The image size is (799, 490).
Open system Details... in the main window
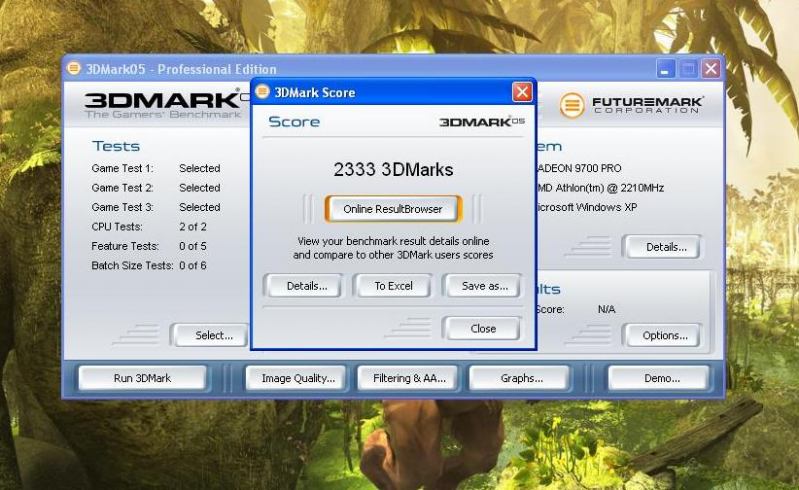(x=662, y=247)
